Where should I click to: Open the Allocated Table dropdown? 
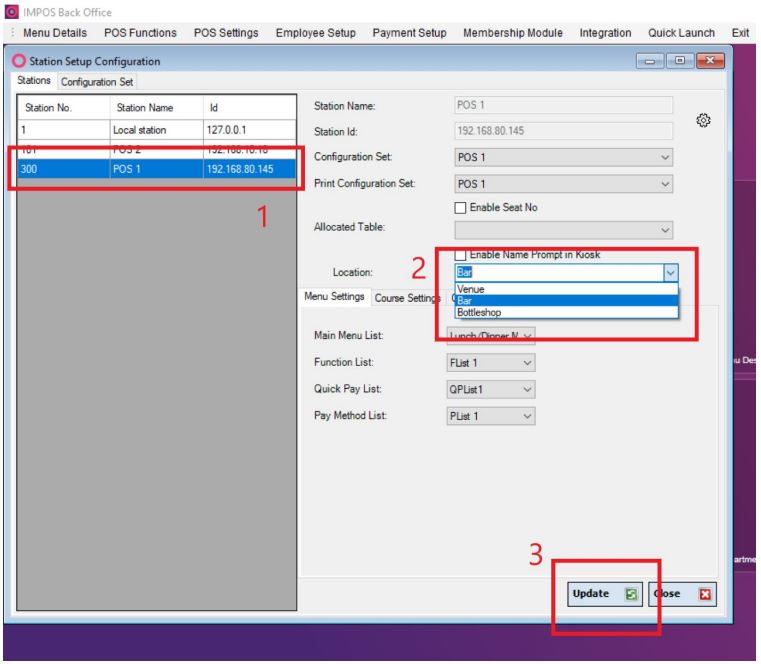click(564, 229)
